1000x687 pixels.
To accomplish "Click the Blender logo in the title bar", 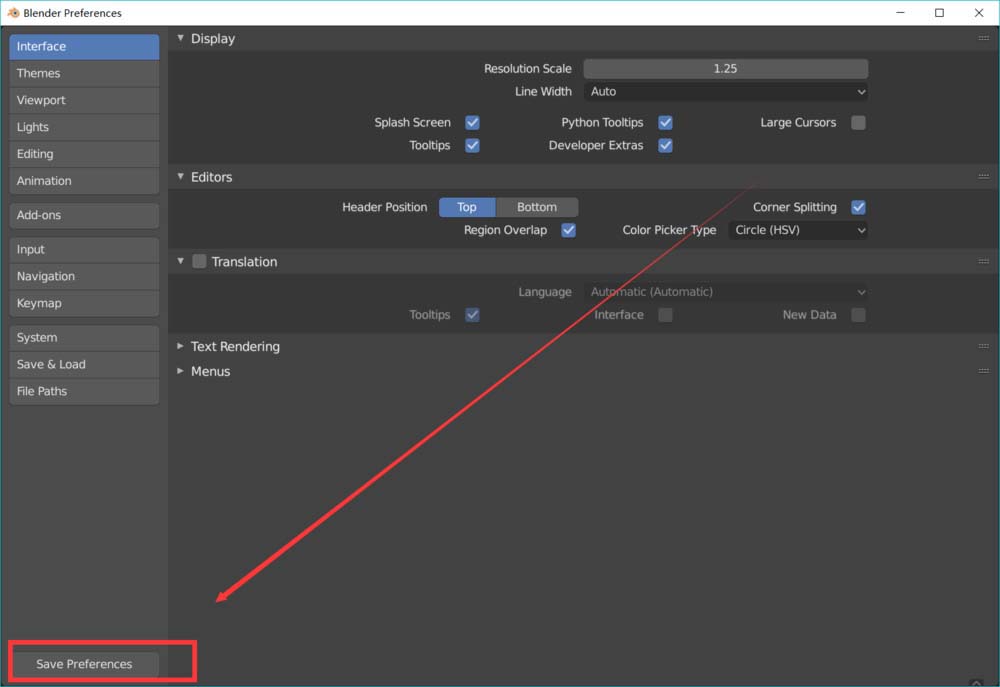I will click(14, 13).
